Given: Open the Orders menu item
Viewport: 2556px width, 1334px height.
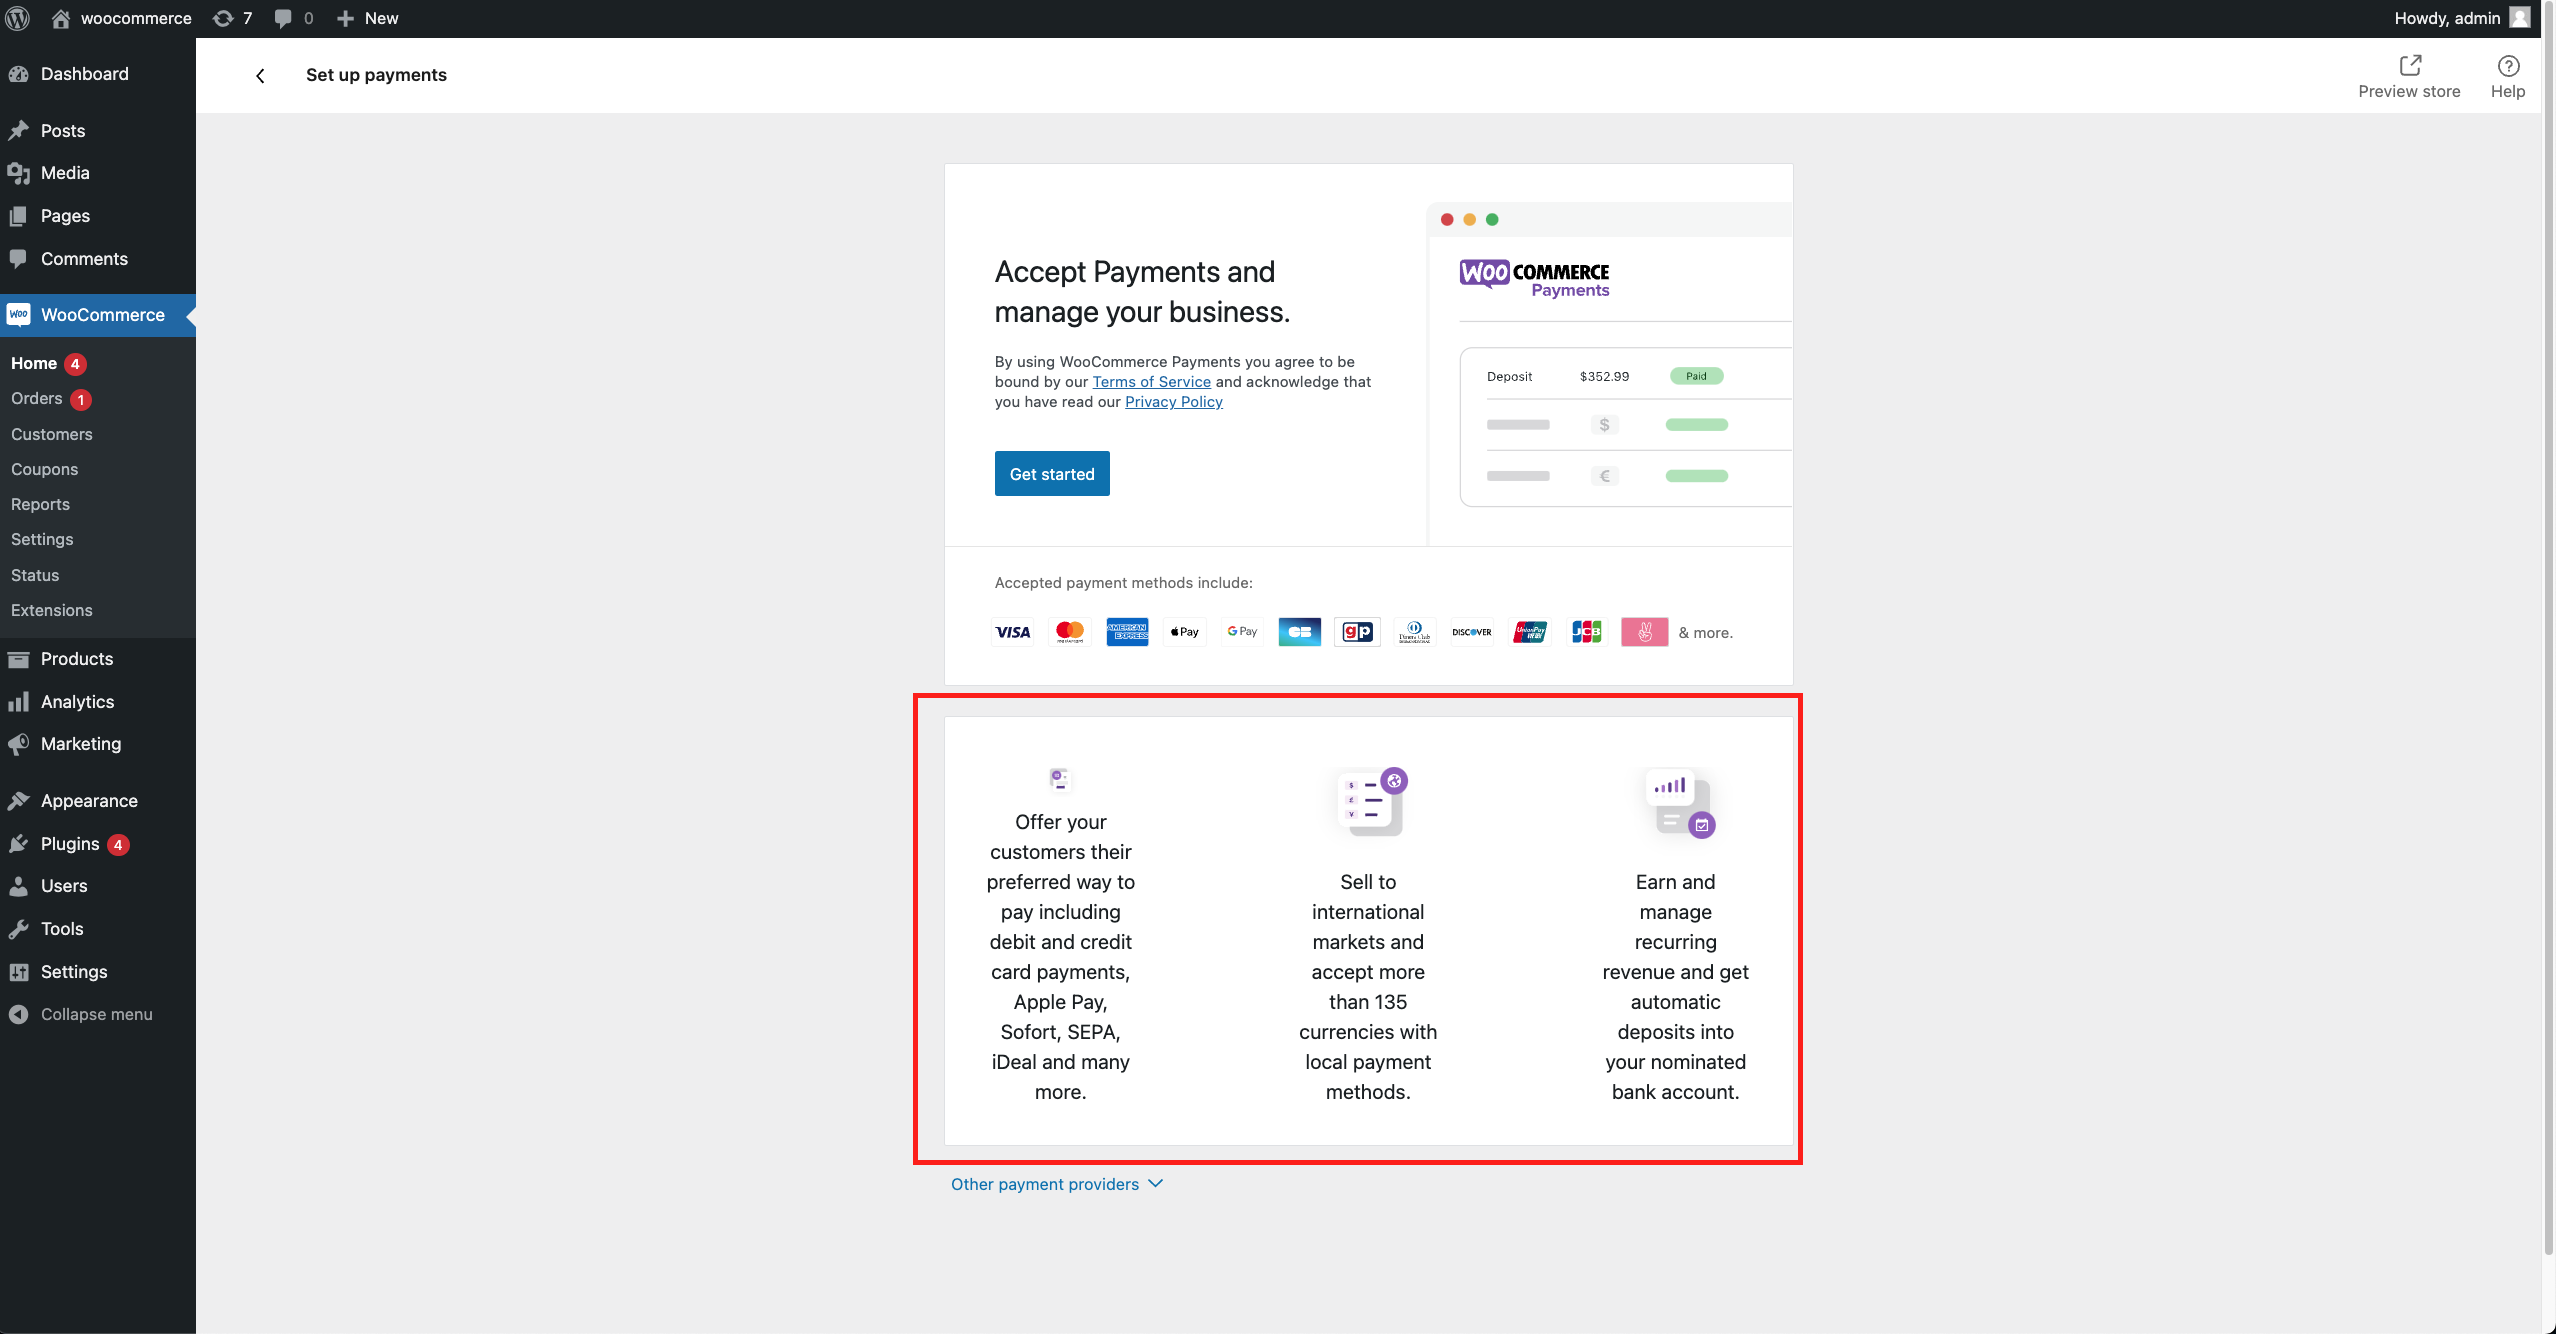Looking at the screenshot, I should coord(37,398).
